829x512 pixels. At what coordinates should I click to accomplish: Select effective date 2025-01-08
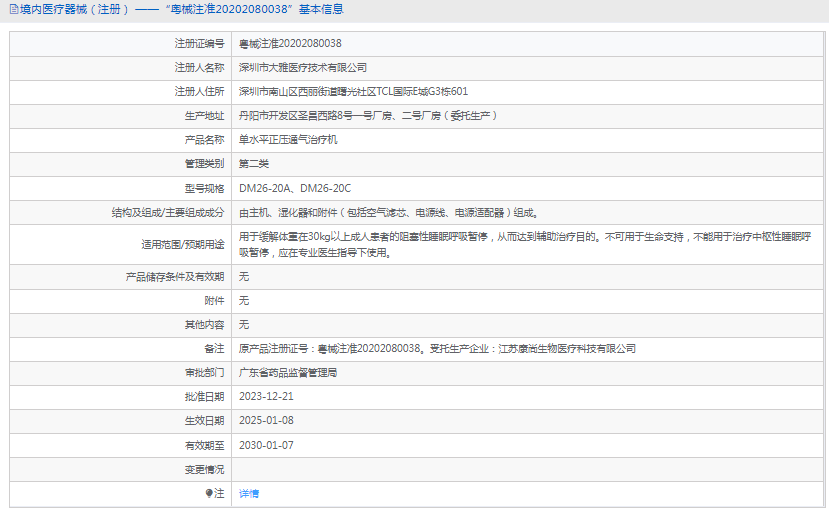click(x=266, y=420)
